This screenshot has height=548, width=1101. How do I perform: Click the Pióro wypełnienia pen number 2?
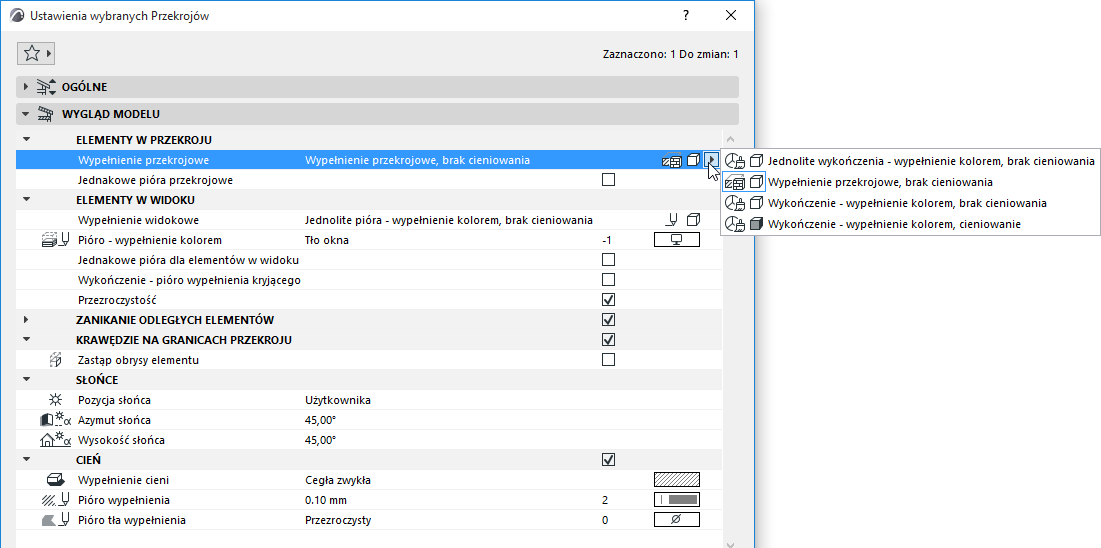[605, 501]
